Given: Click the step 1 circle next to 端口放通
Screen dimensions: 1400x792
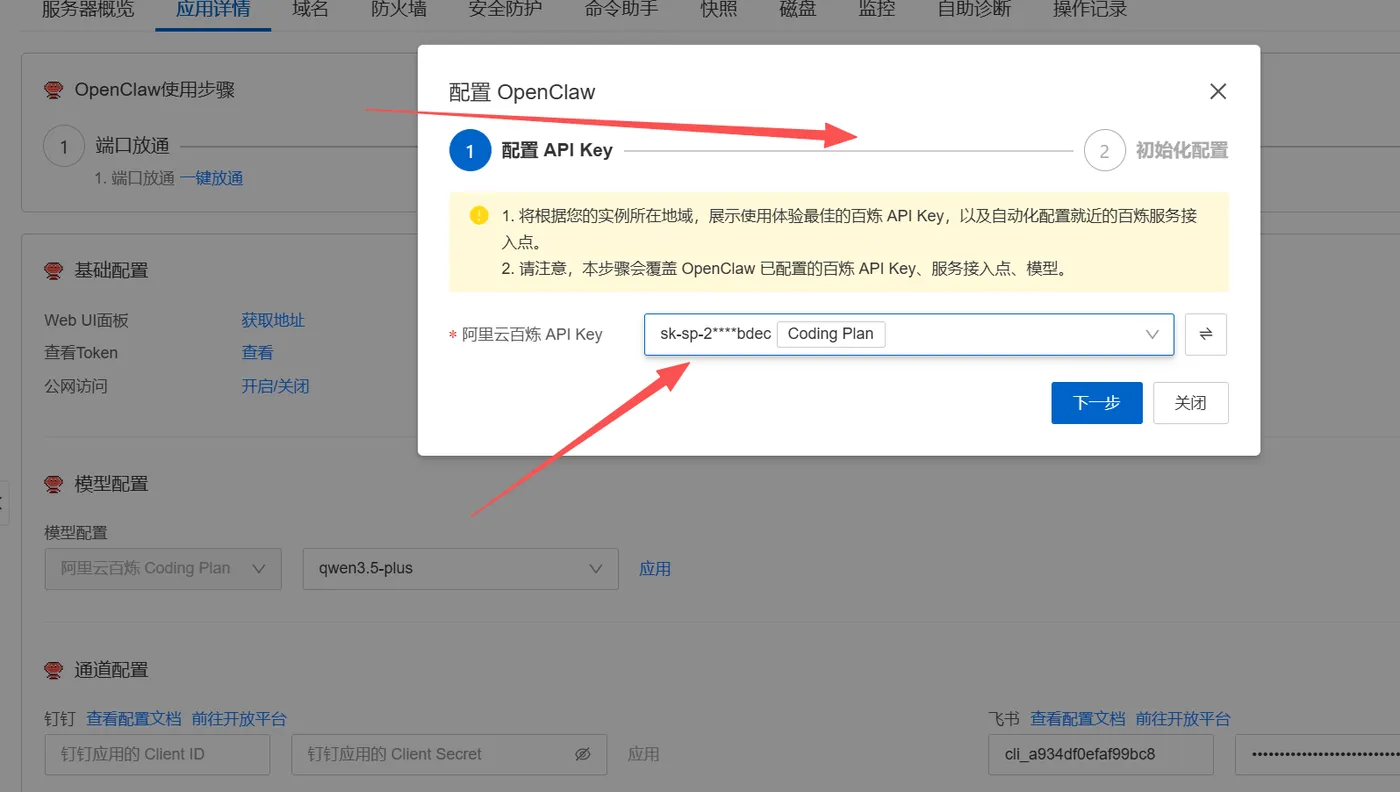Looking at the screenshot, I should (64, 147).
